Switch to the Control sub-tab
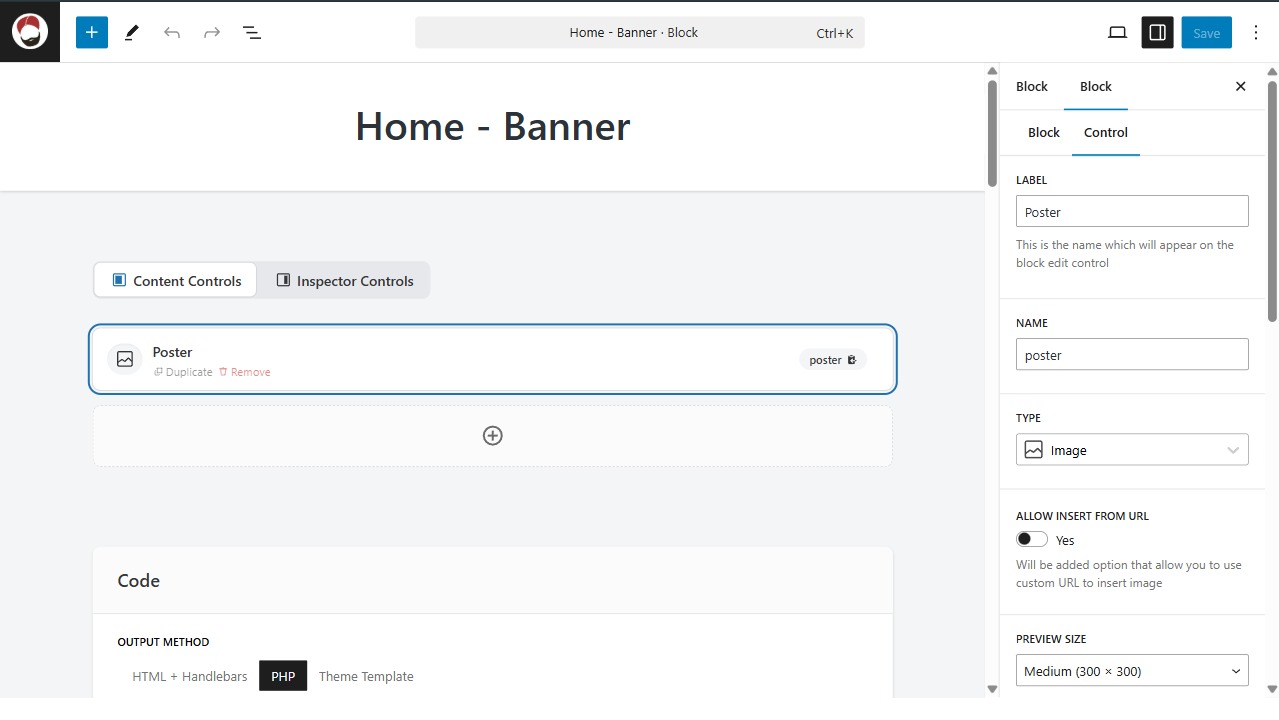The image size is (1279, 720). click(1105, 132)
